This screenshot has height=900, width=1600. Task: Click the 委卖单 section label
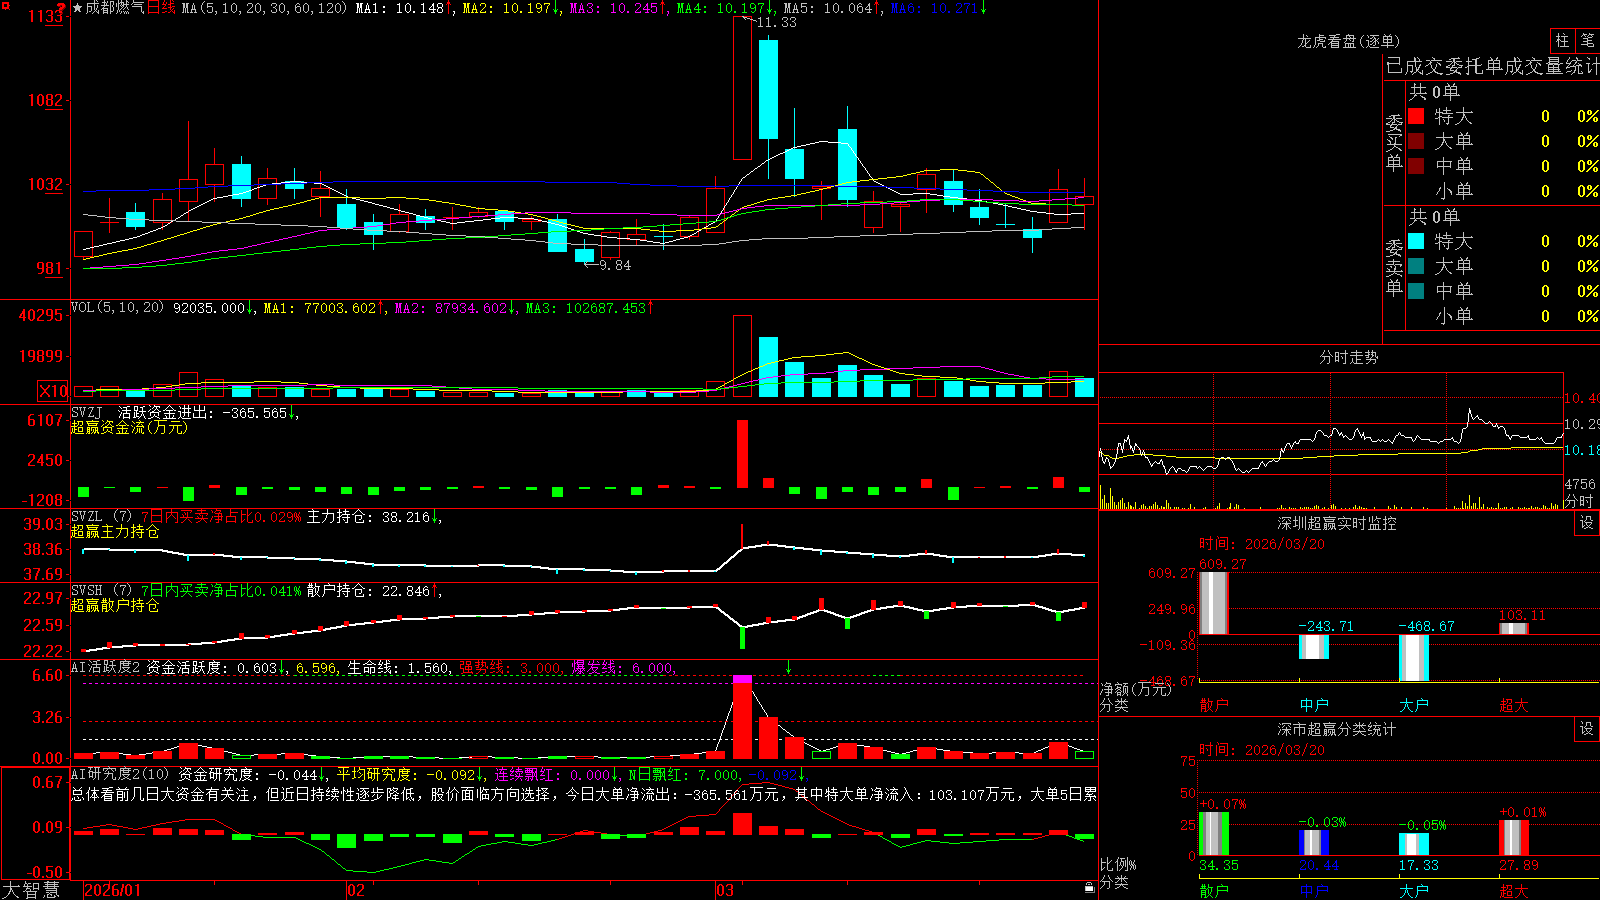point(1394,267)
